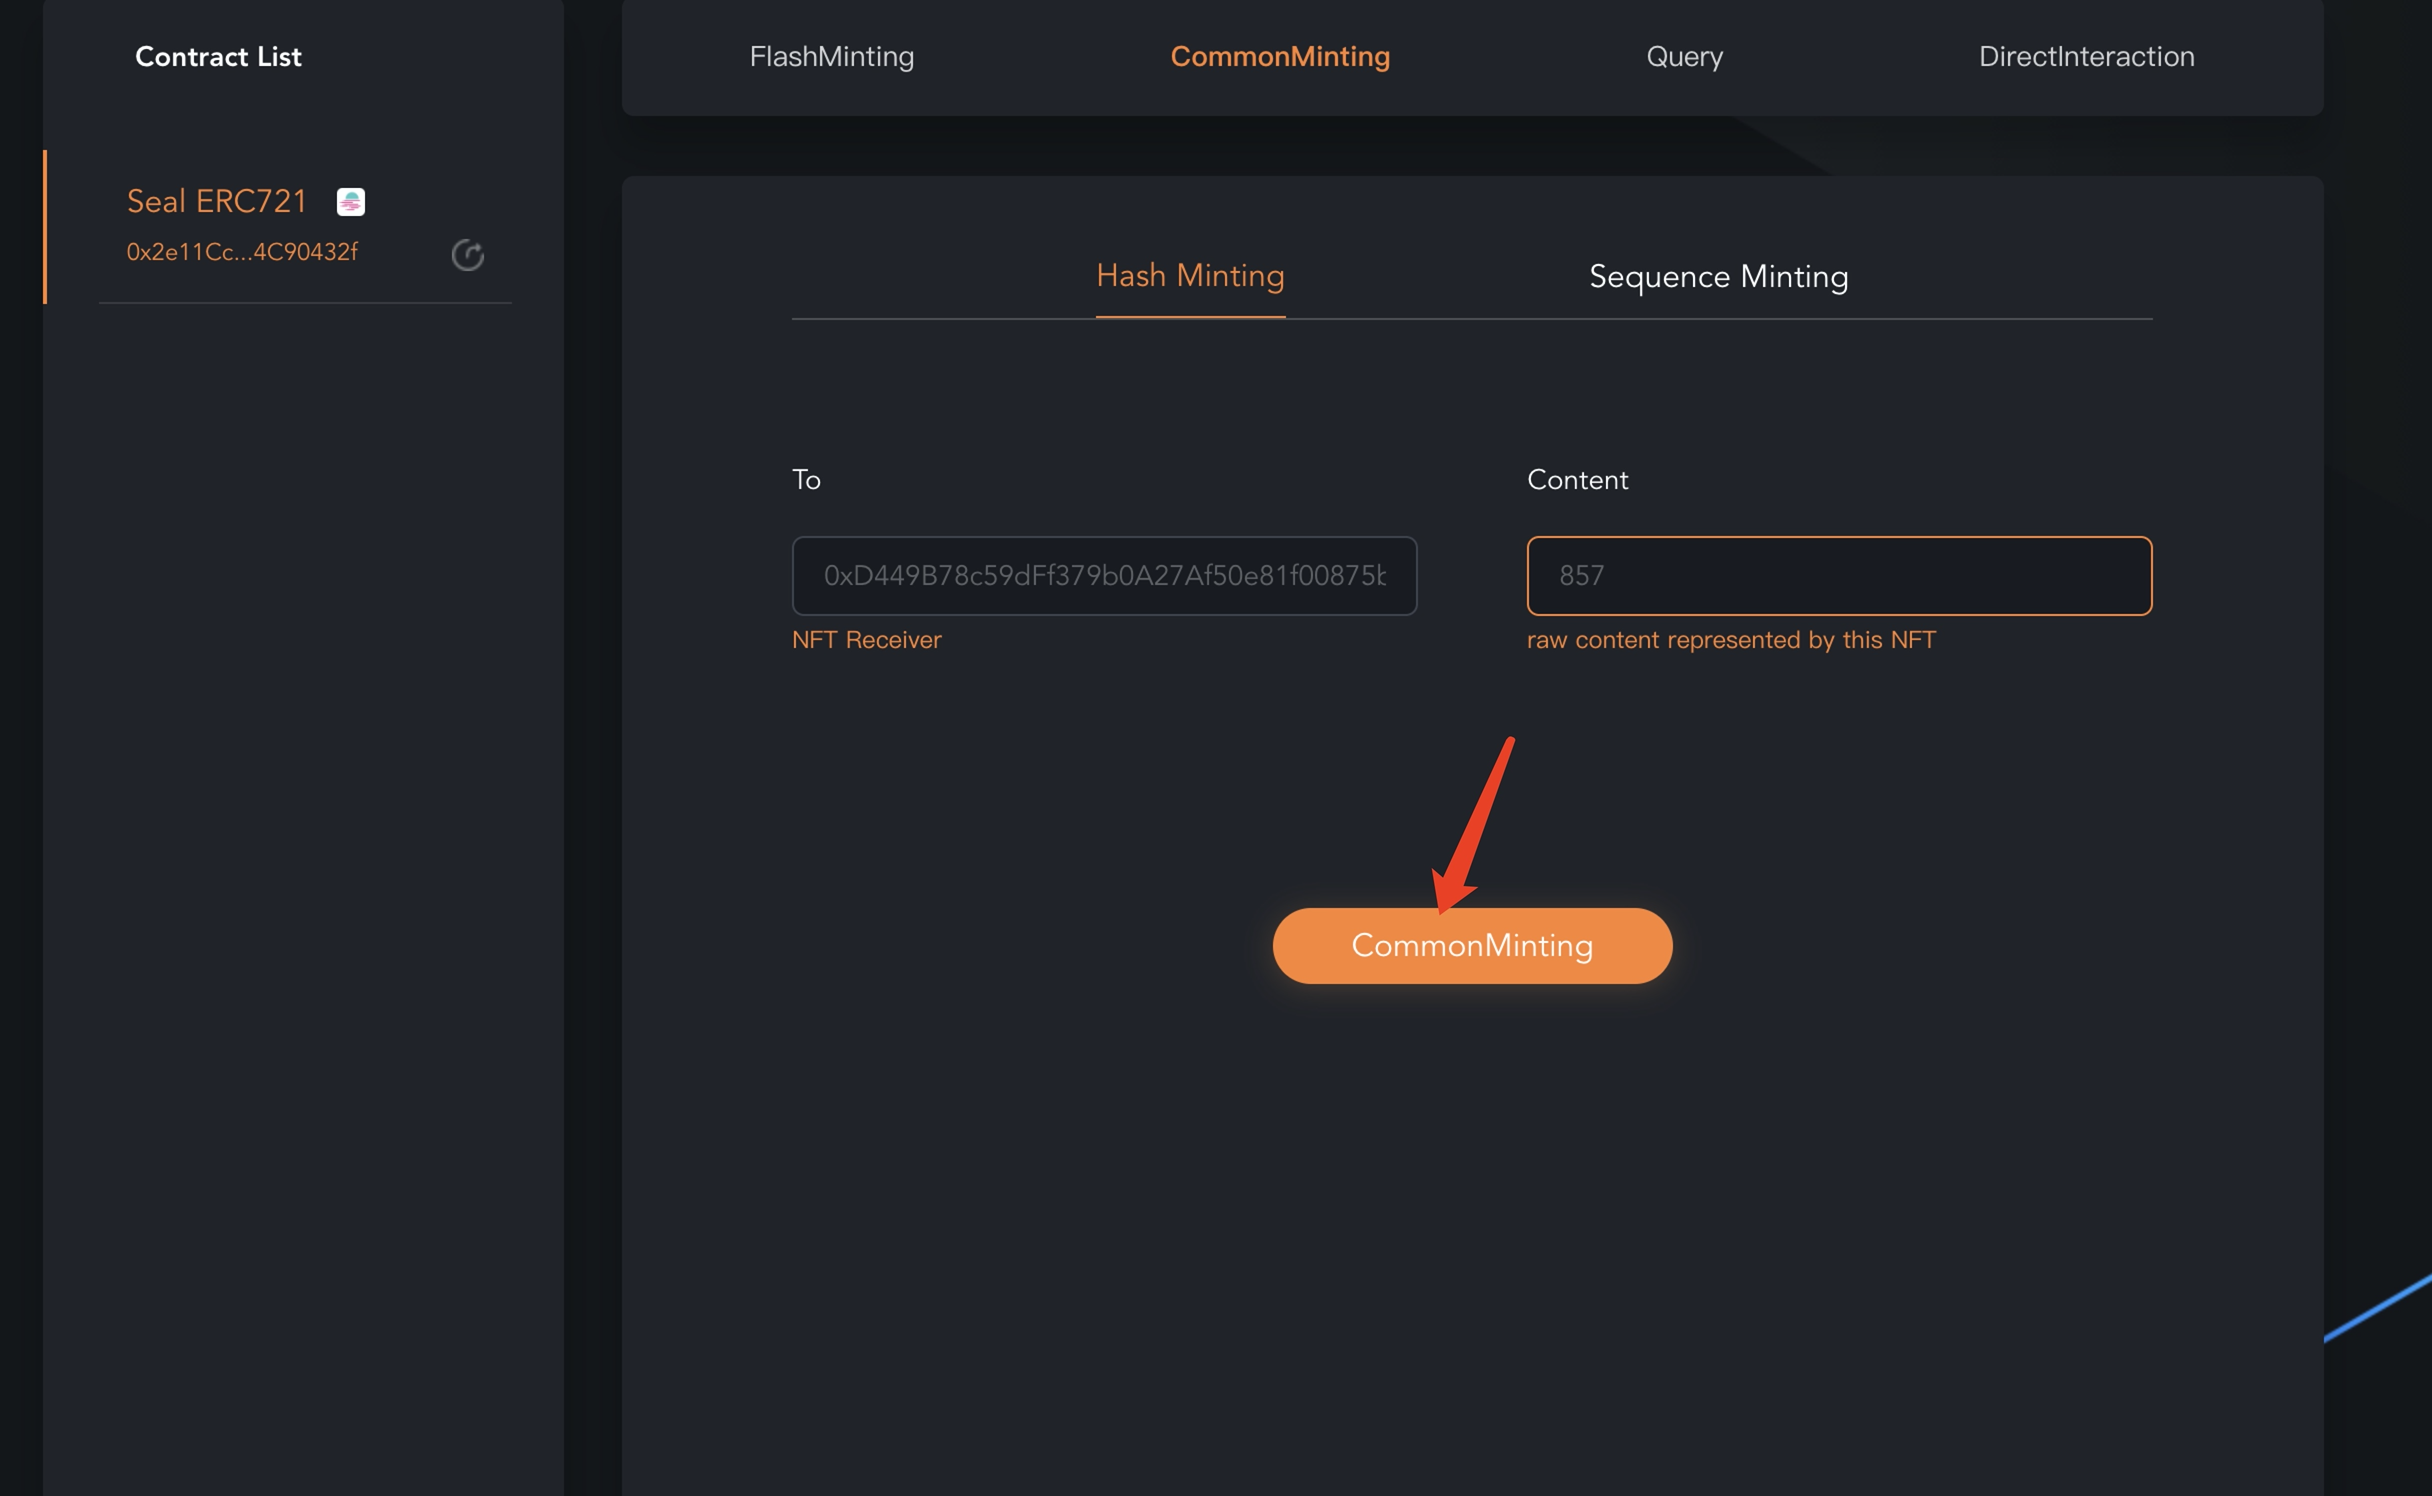Click the To address input field
This screenshot has height=1496, width=2432.
click(x=1103, y=575)
